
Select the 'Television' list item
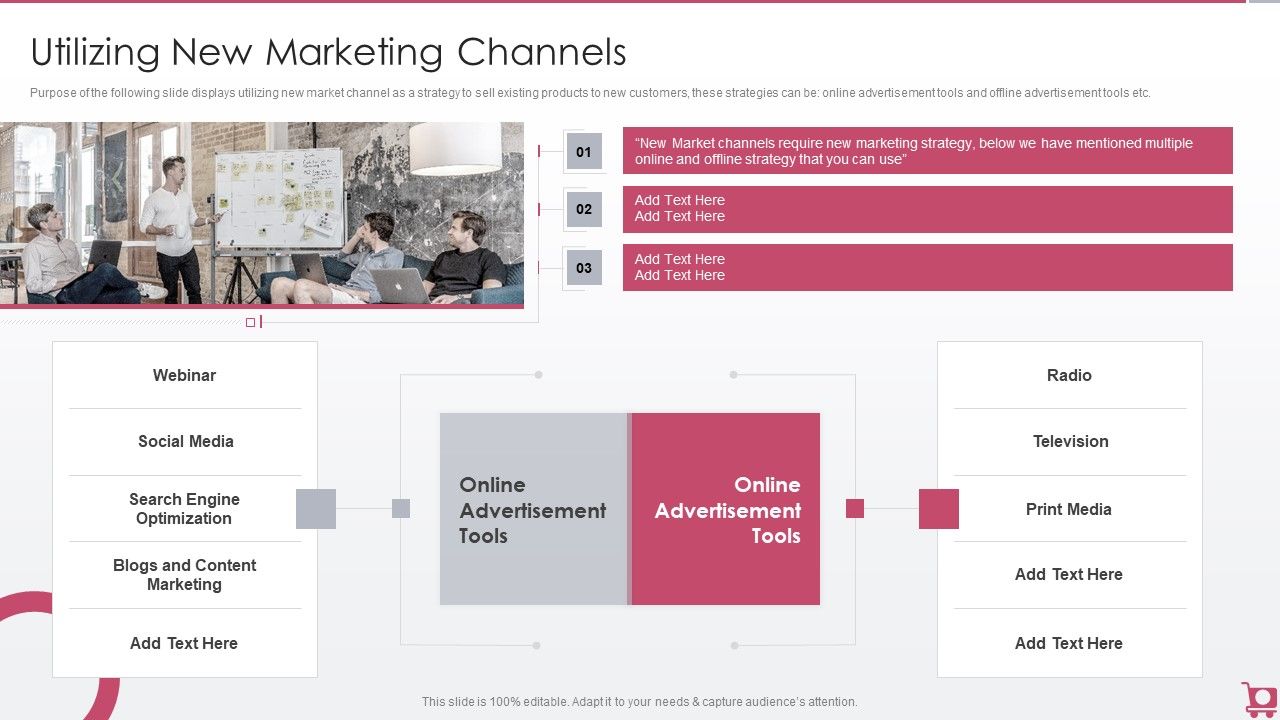(x=1070, y=441)
